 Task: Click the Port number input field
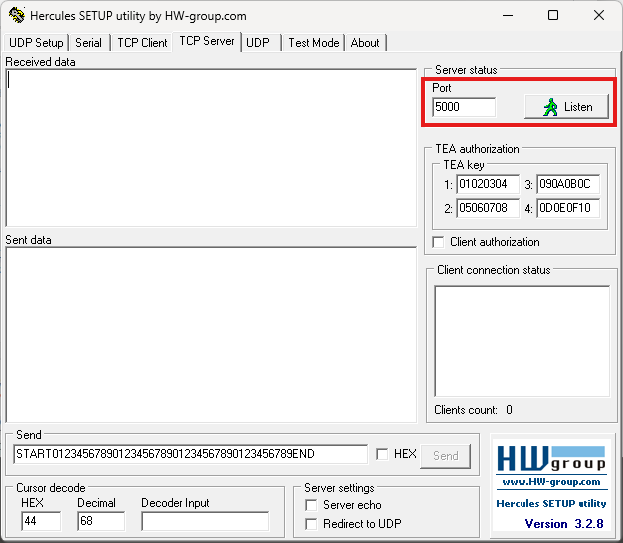click(463, 107)
